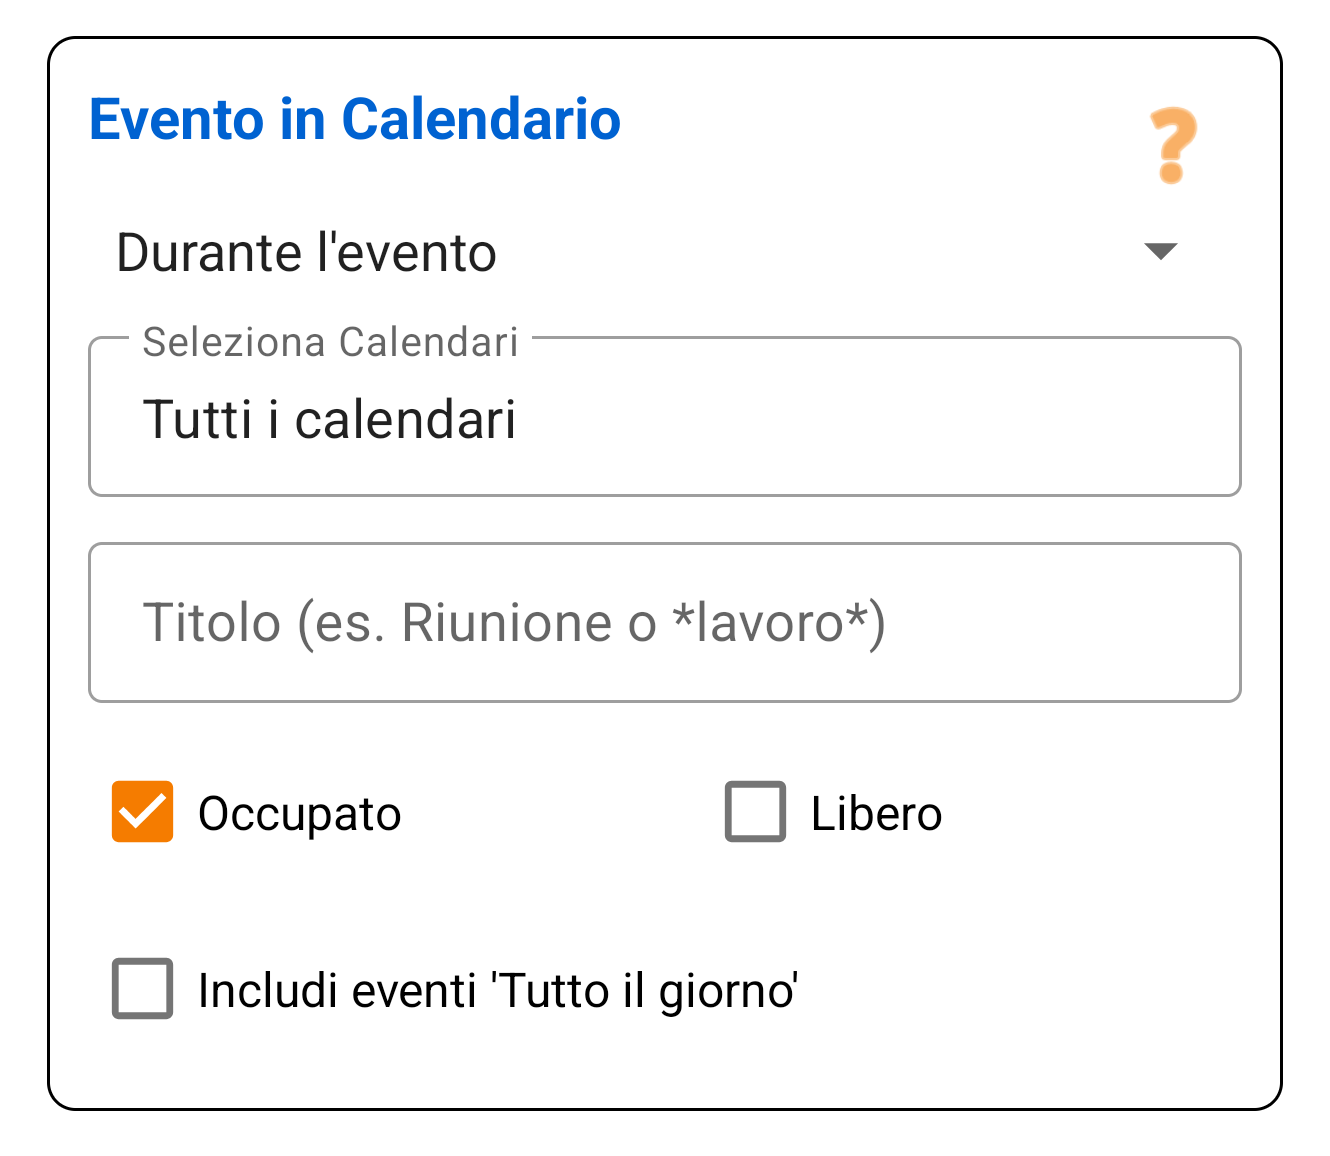Select the orange checked Occupato checkbox icon
This screenshot has height=1156, width=1330.
142,812
